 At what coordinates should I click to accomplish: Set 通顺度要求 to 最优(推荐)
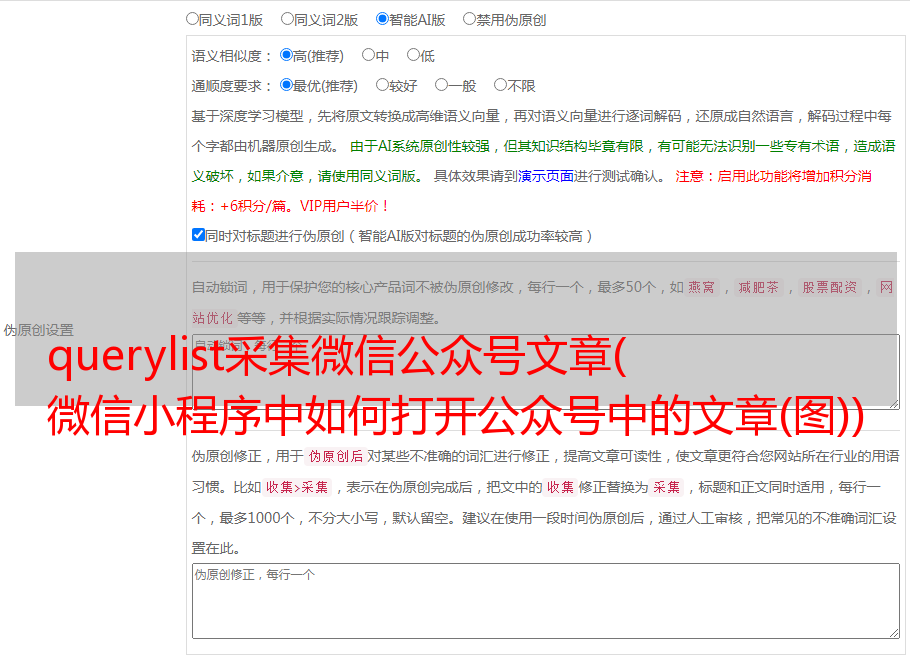point(286,85)
